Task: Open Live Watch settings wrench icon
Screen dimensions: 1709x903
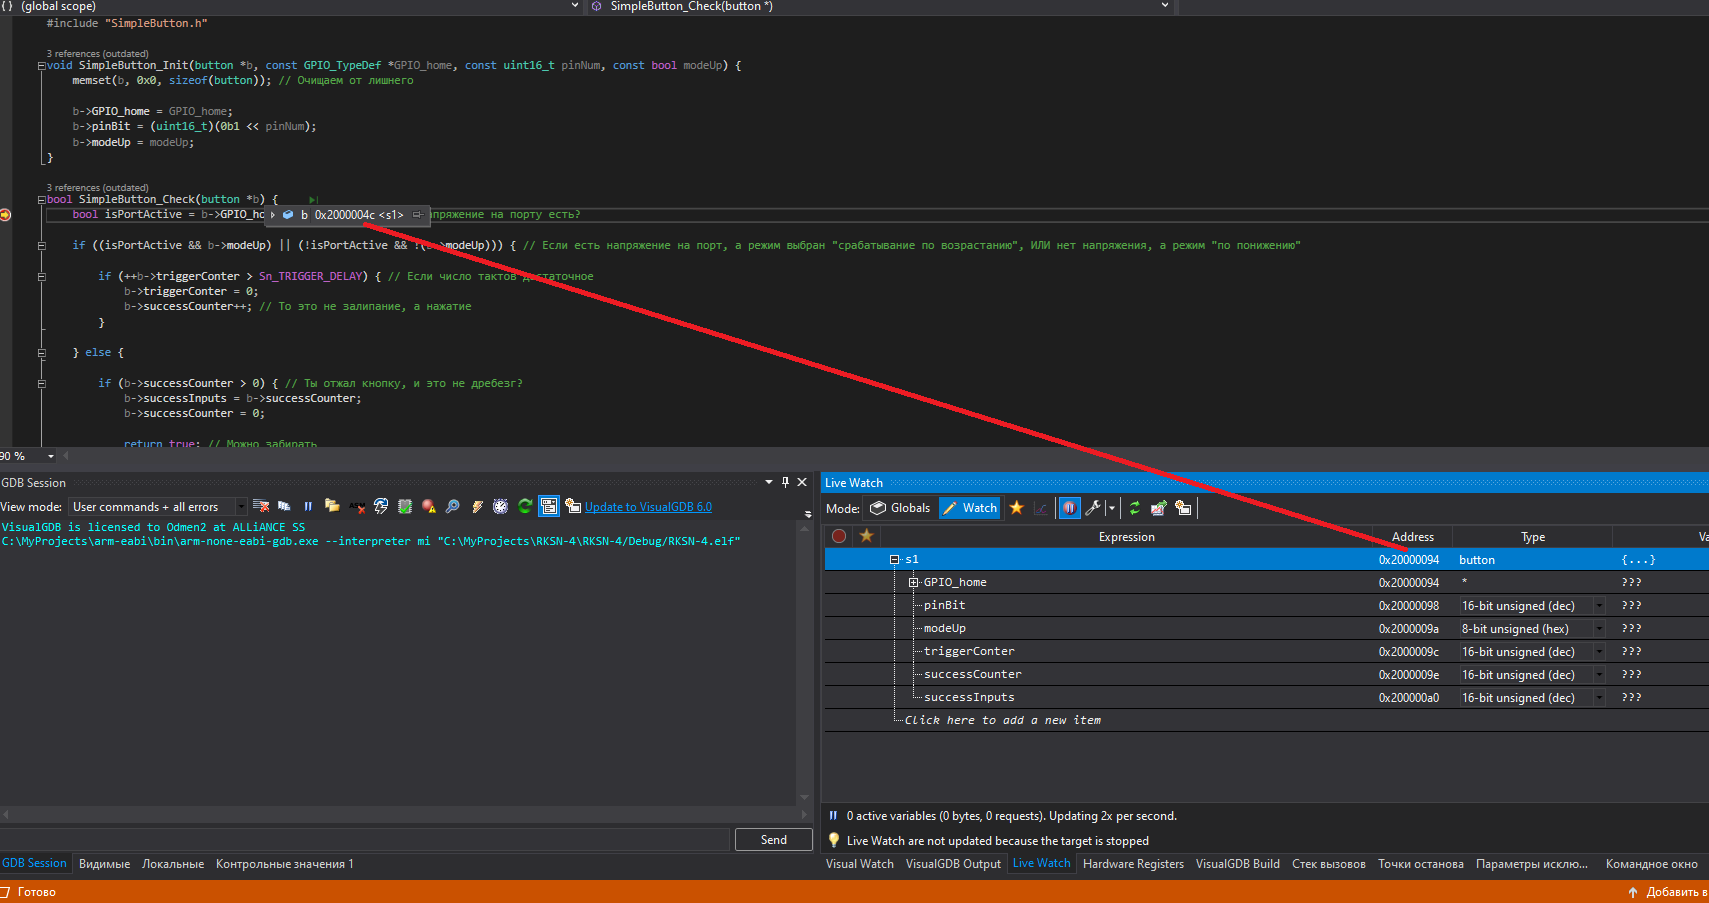Action: [x=1093, y=508]
